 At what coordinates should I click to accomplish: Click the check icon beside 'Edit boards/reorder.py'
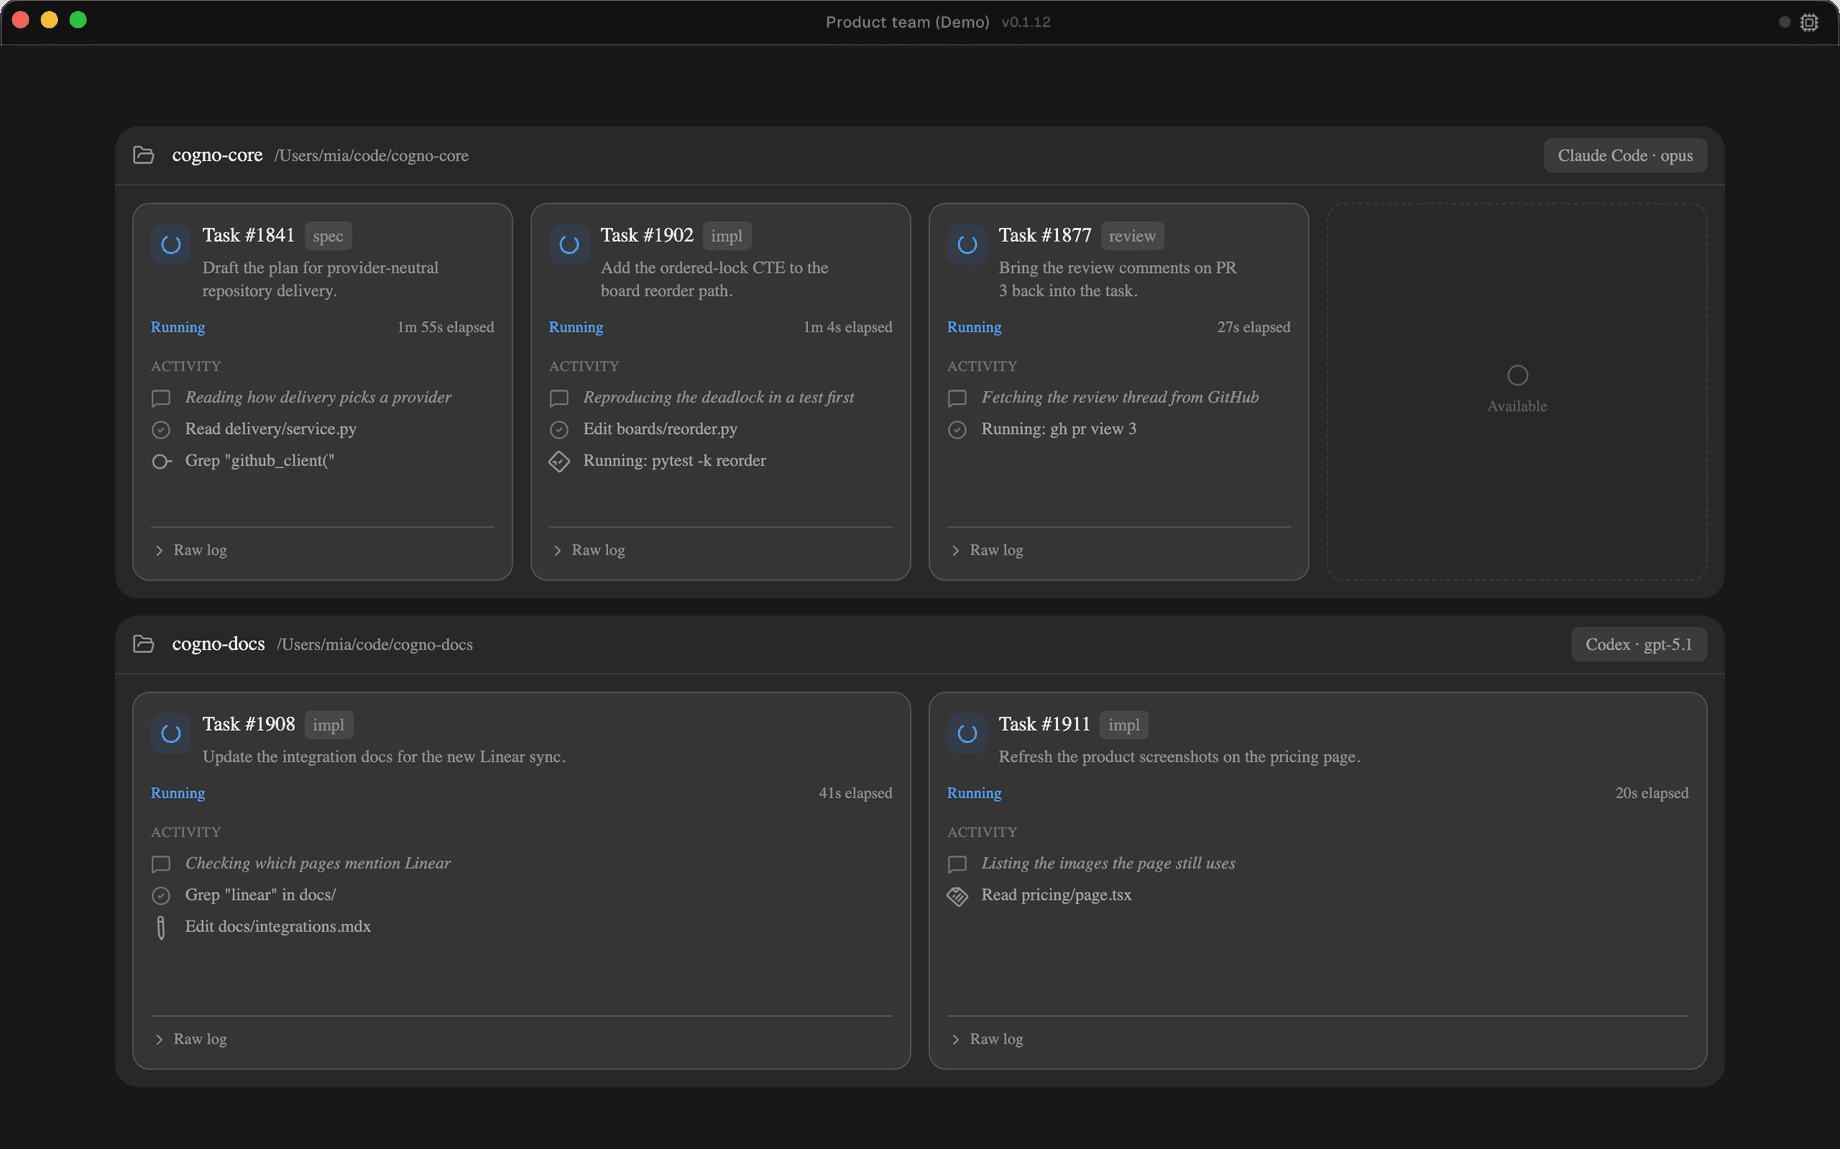[559, 430]
